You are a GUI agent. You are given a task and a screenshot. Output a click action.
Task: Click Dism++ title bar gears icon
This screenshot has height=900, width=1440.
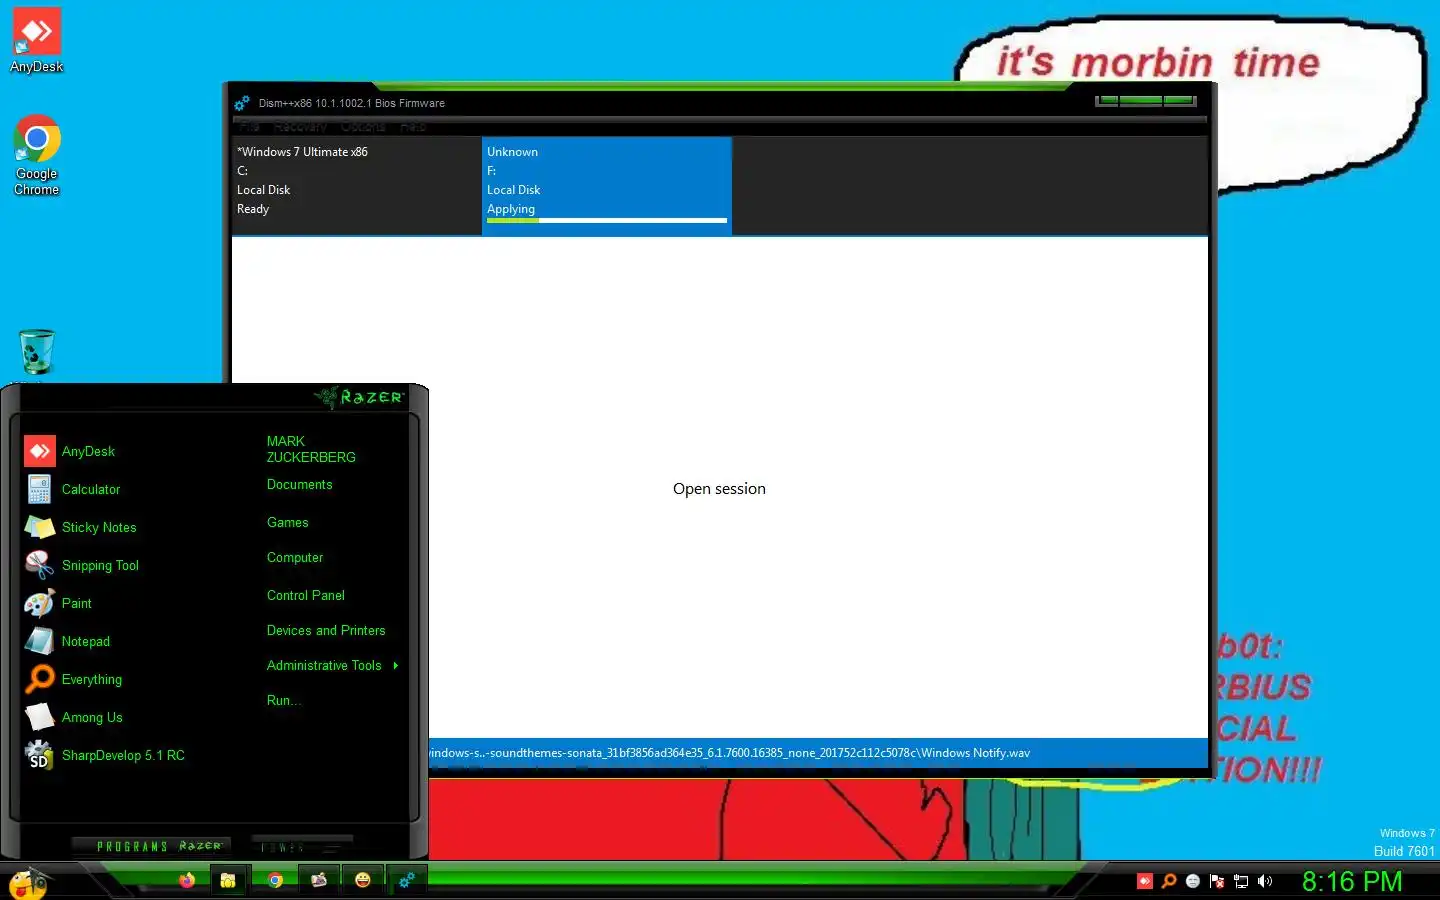pyautogui.click(x=242, y=103)
